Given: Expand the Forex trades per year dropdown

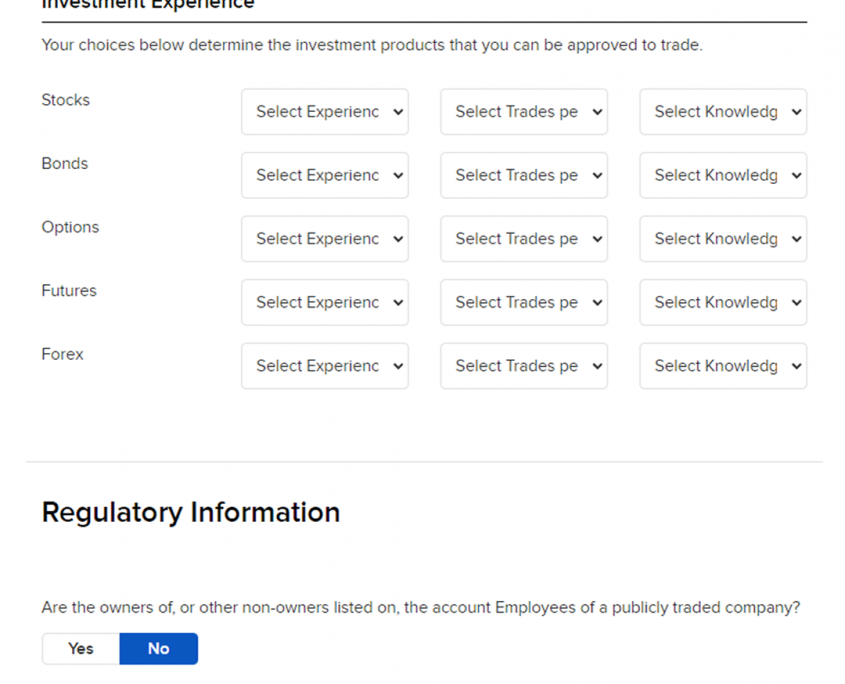Looking at the screenshot, I should click(x=523, y=366).
